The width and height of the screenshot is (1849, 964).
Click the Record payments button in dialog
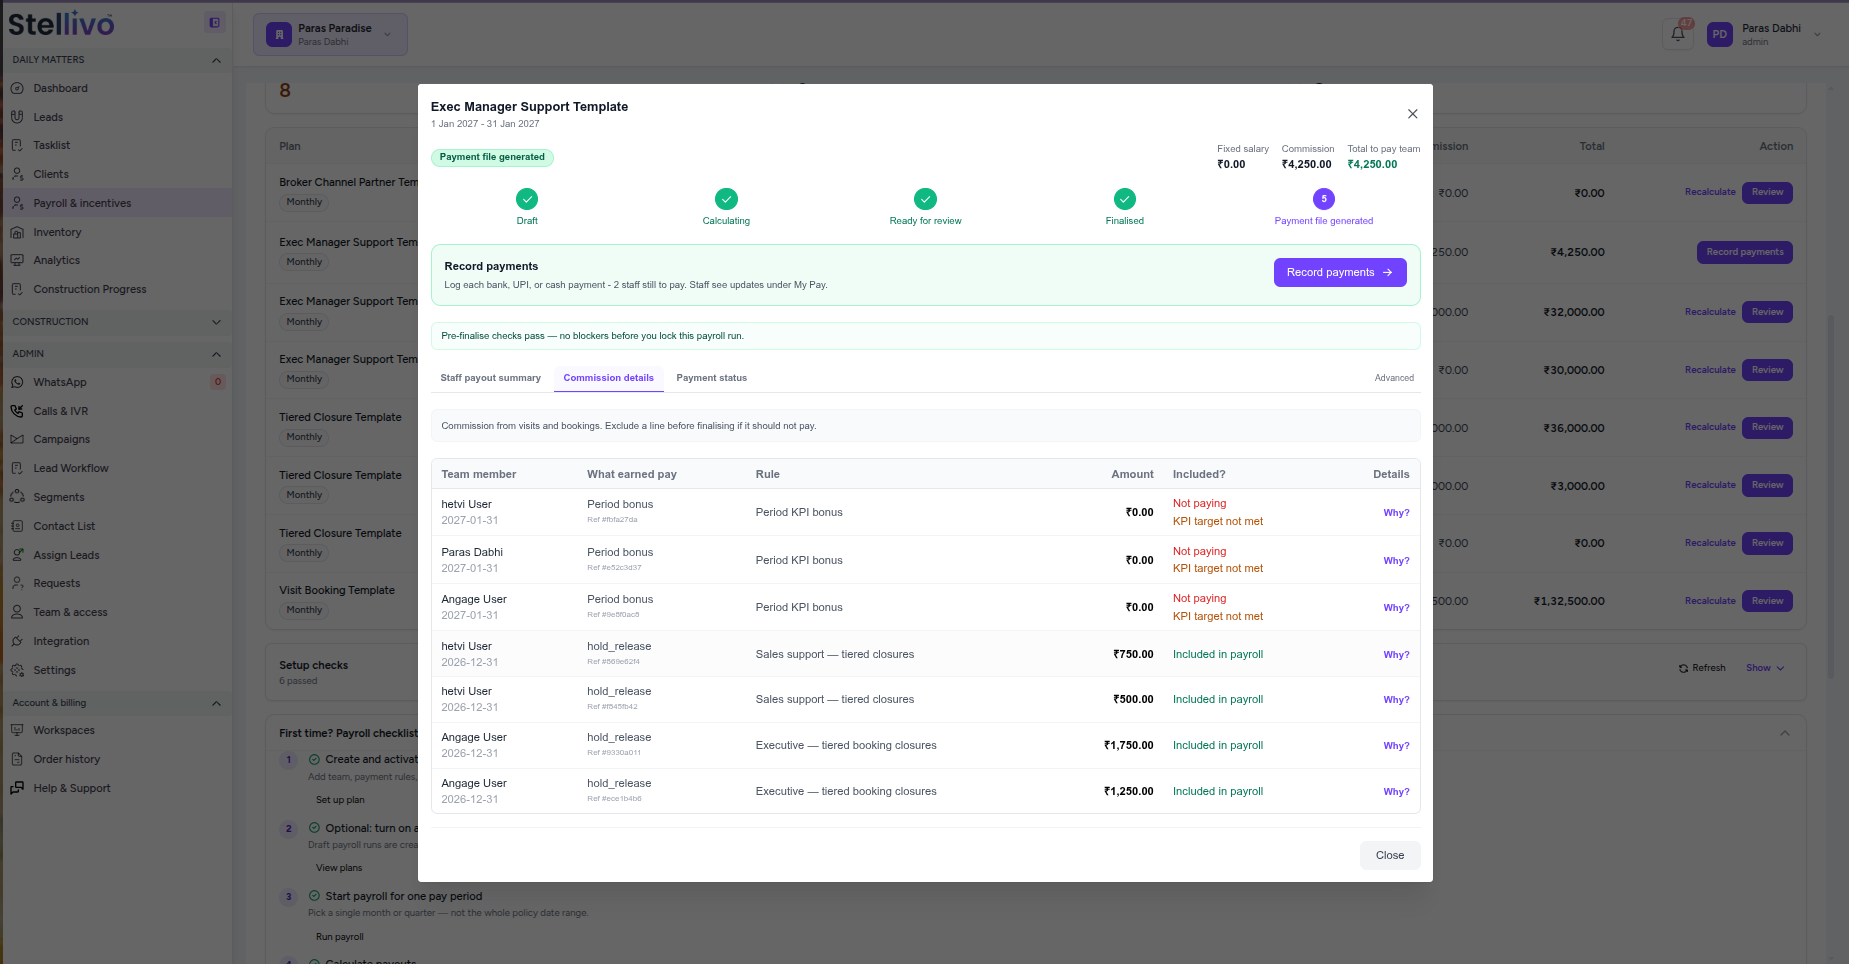click(1340, 272)
